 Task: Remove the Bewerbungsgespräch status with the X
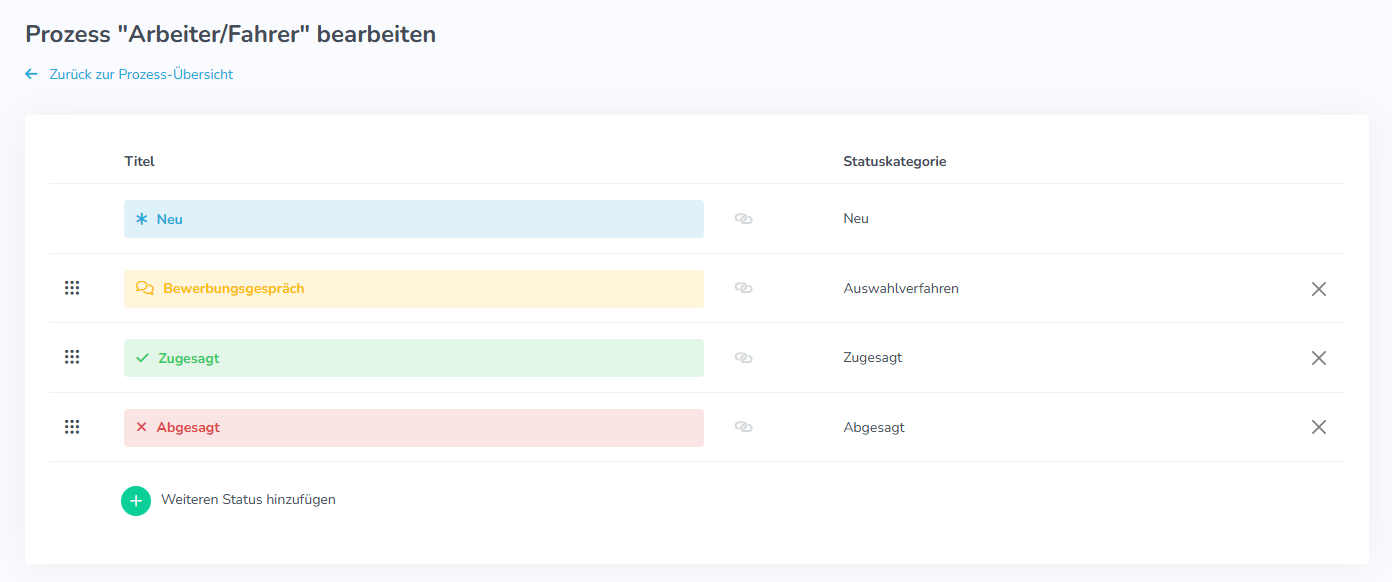(x=1319, y=289)
